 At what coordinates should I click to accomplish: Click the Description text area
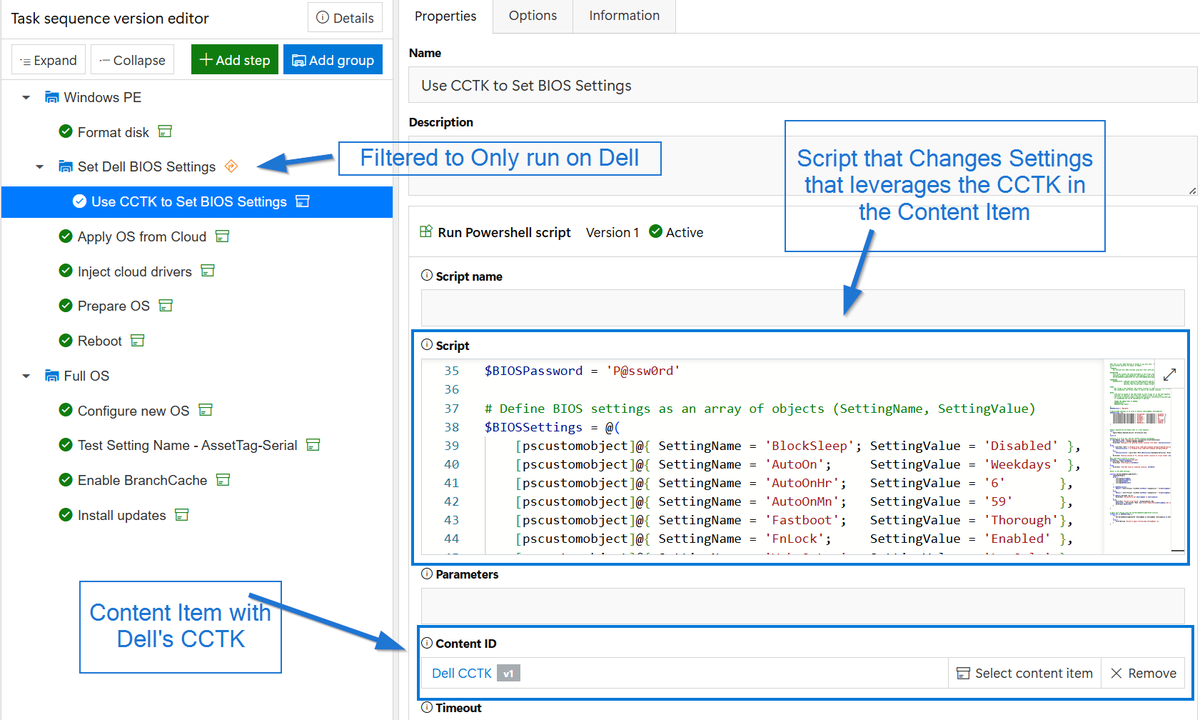click(803, 166)
